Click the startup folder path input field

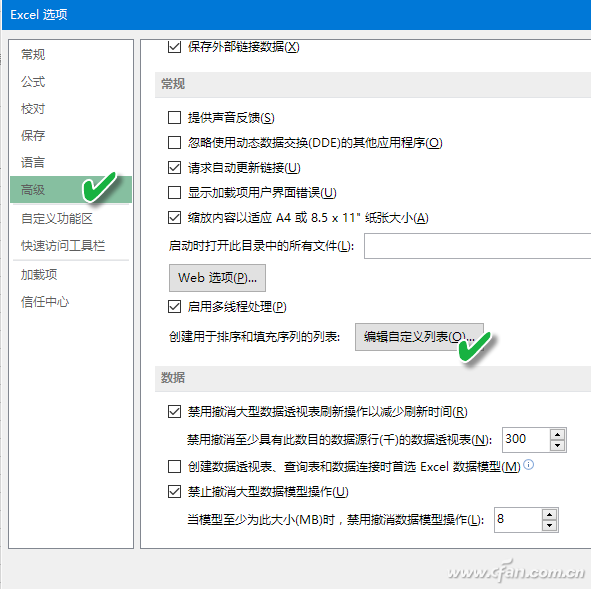click(x=478, y=246)
